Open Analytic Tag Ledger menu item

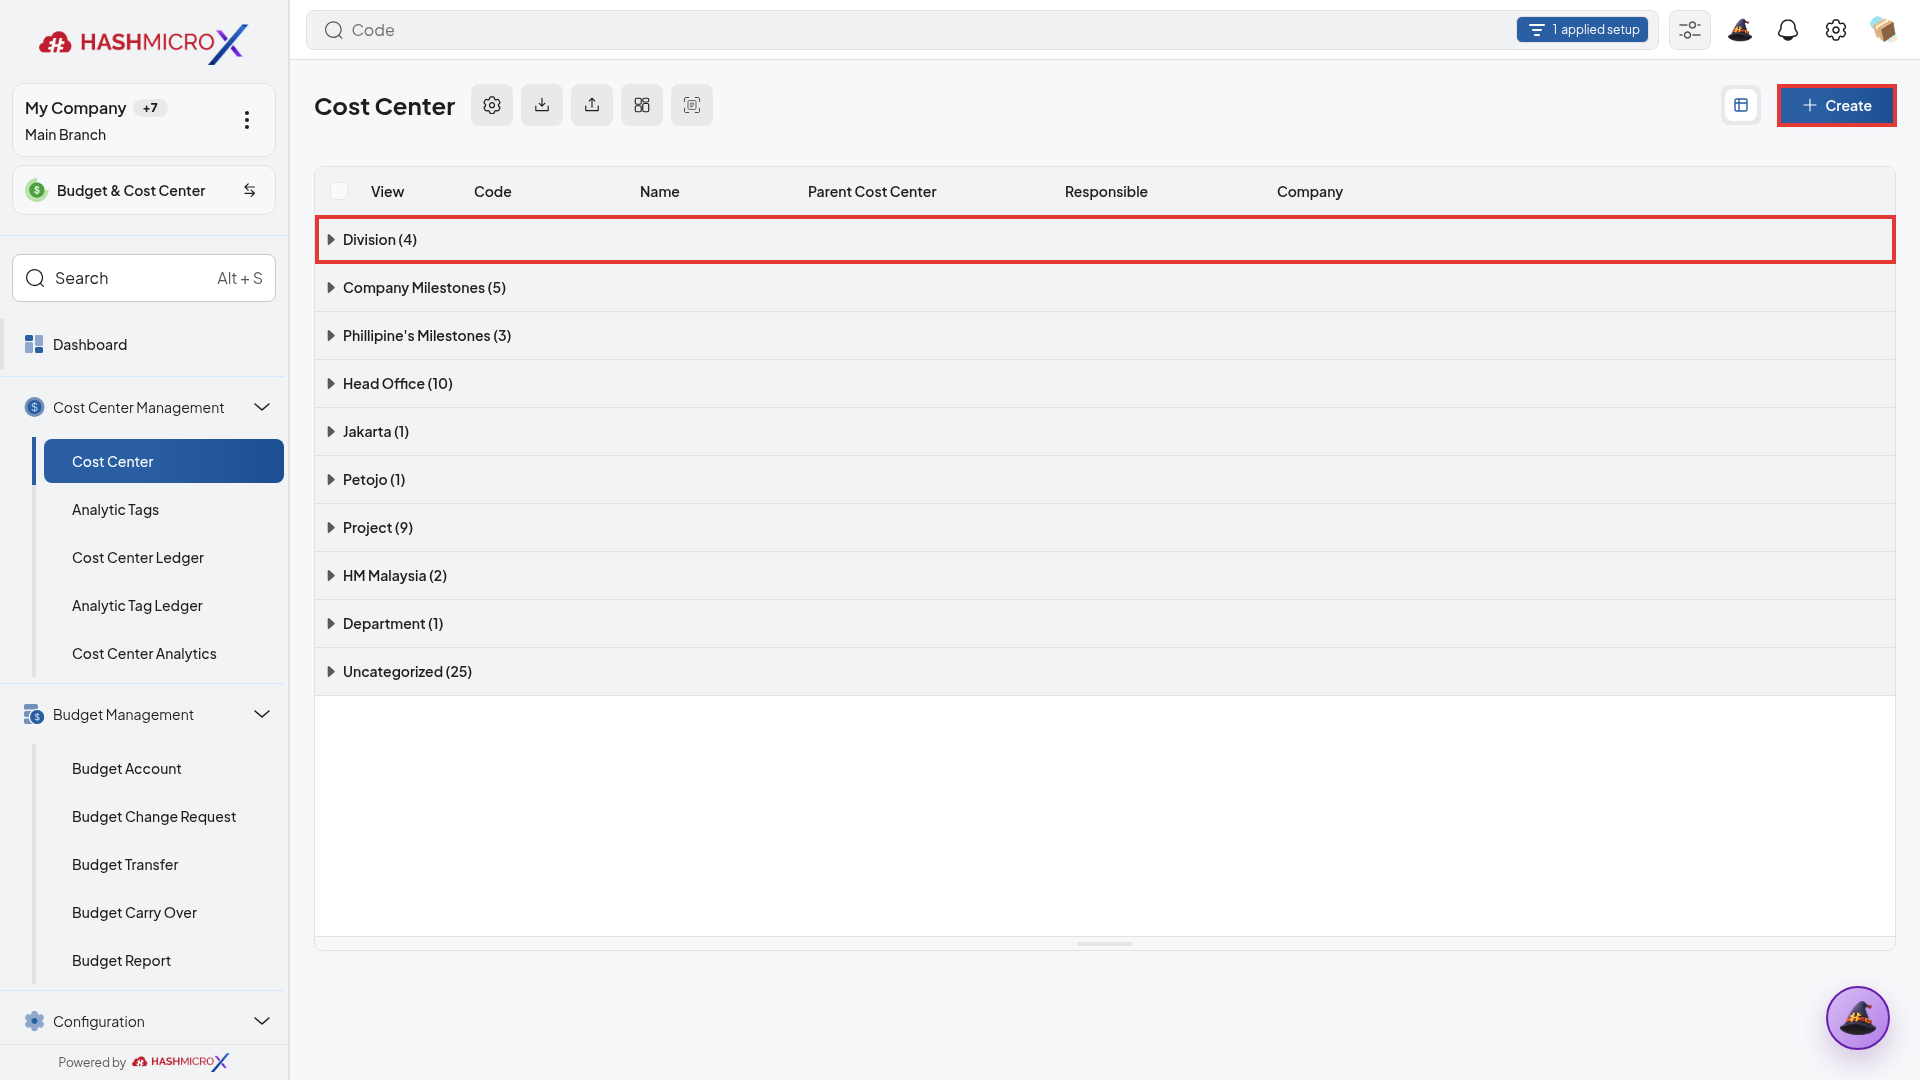point(164,606)
